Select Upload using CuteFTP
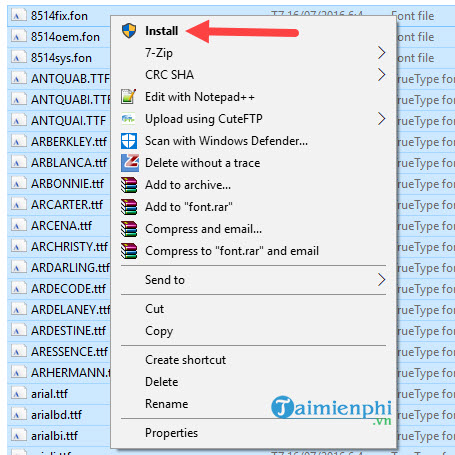Screen dimensions: 455x455 tap(204, 119)
